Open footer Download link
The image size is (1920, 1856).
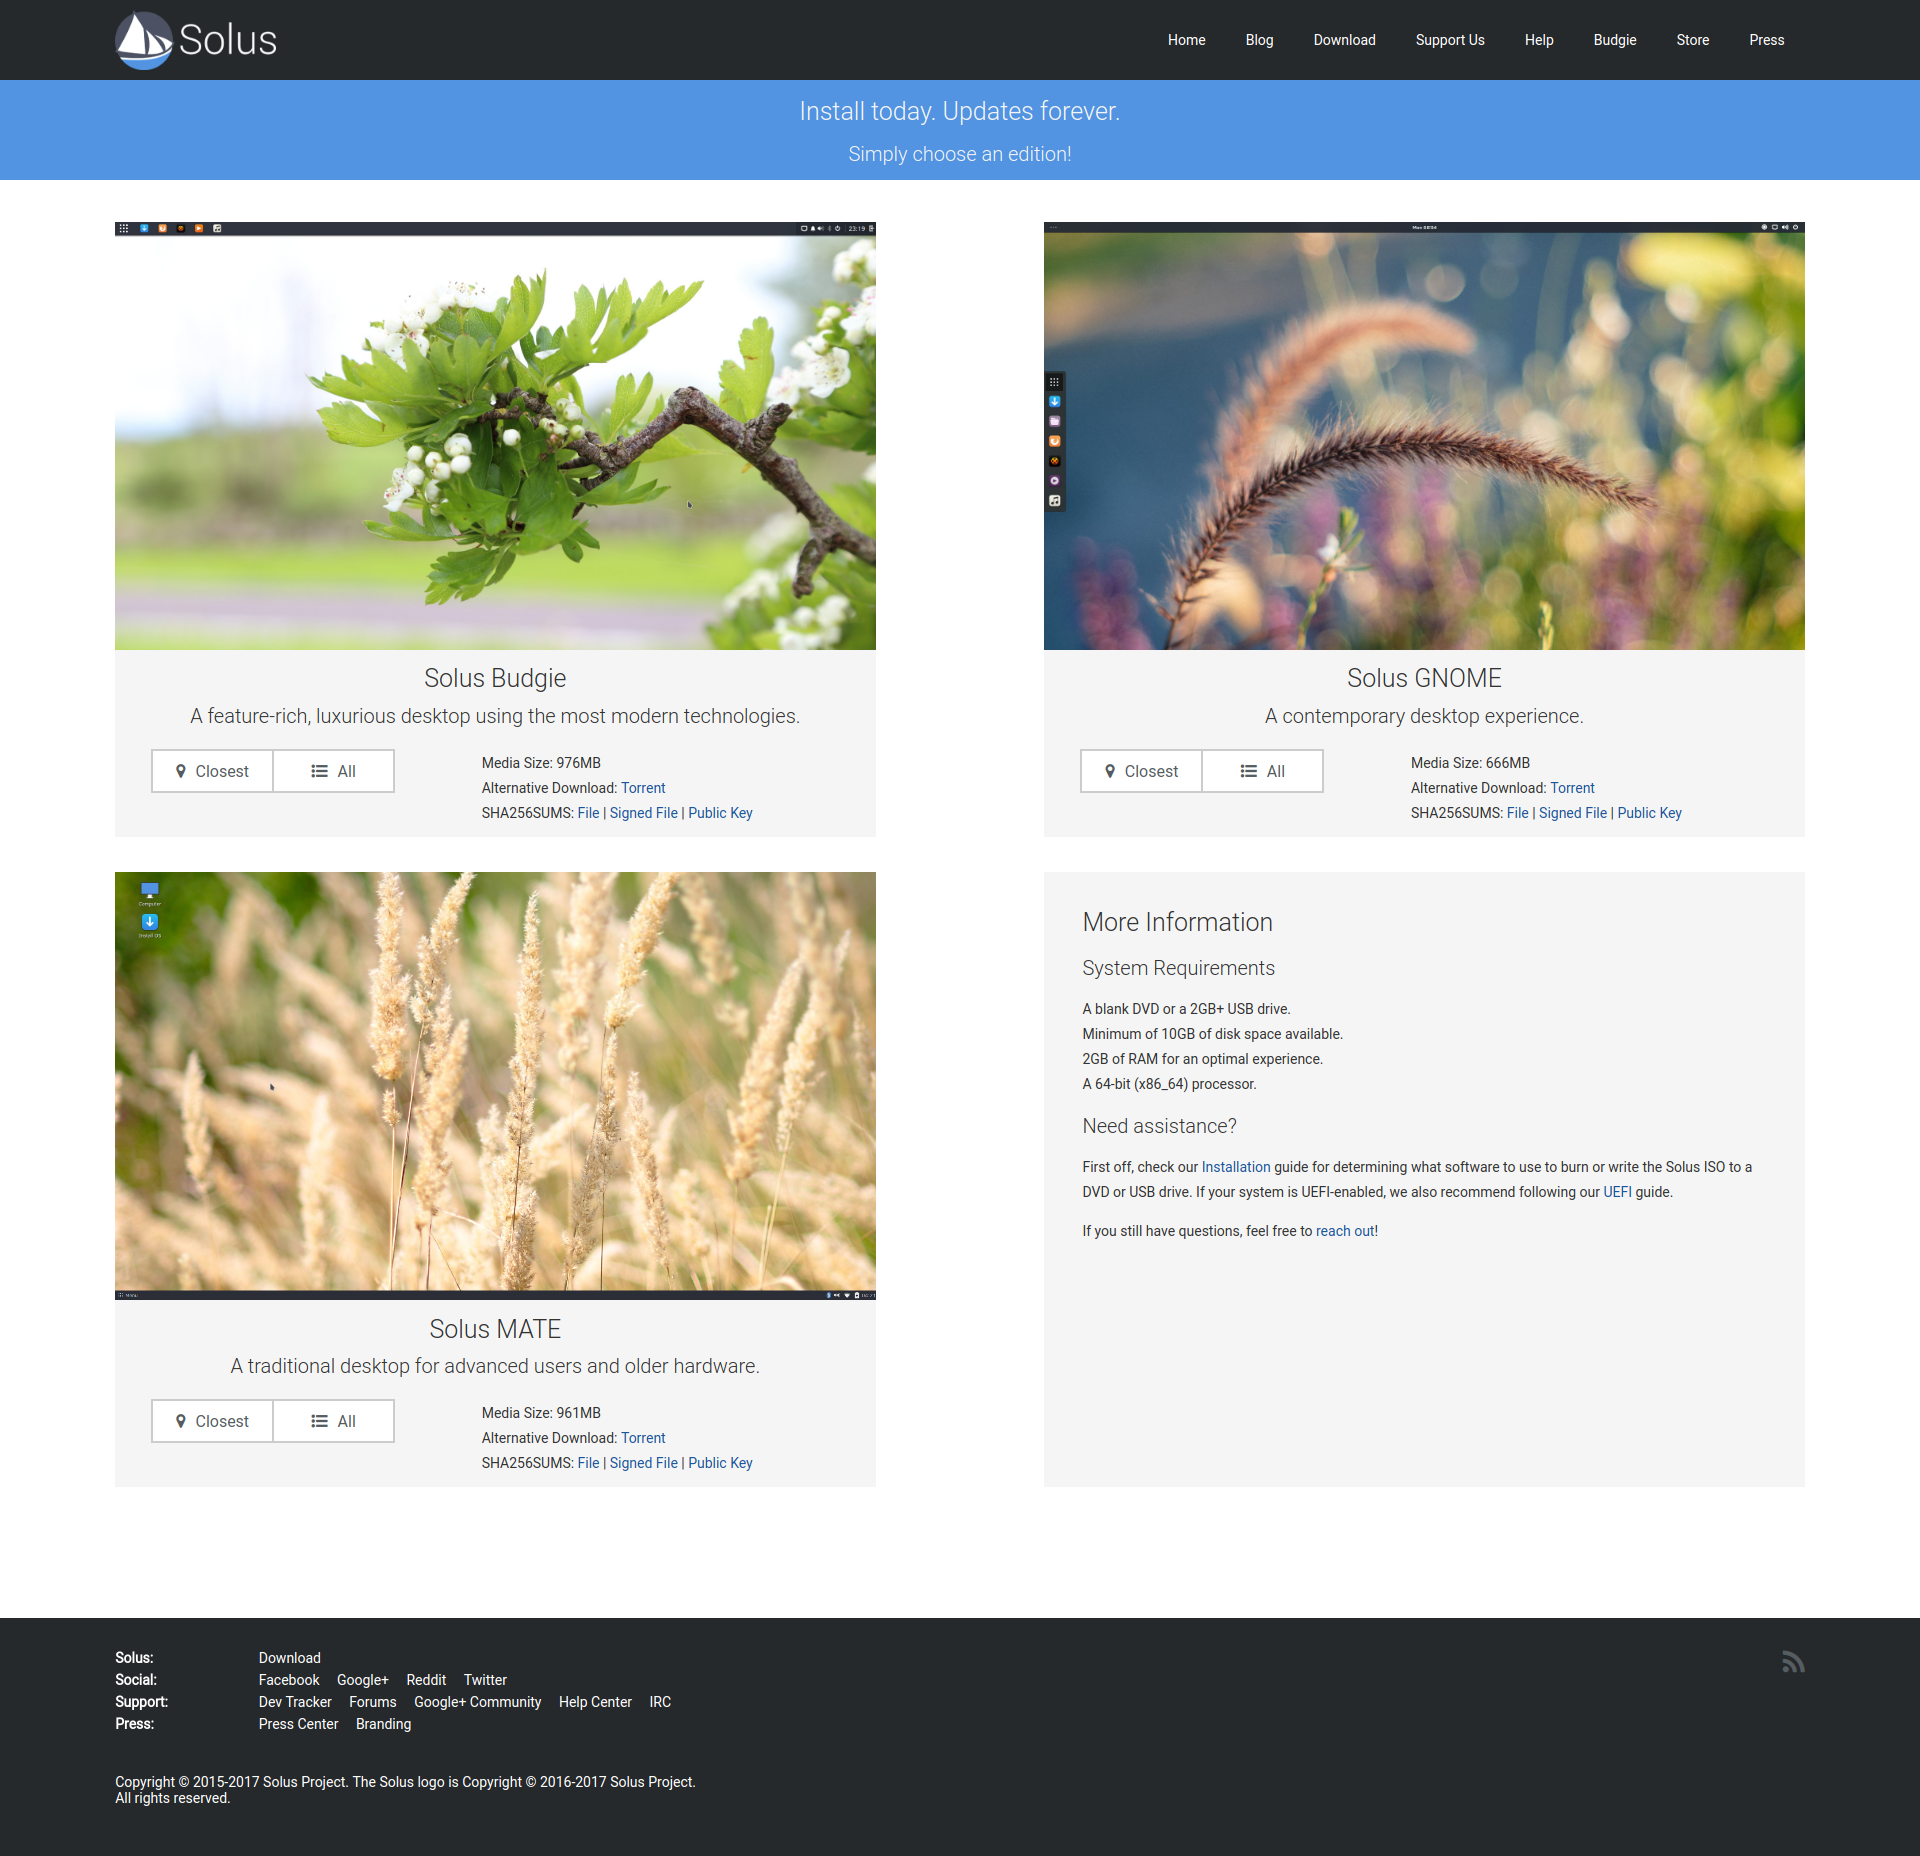click(289, 1658)
